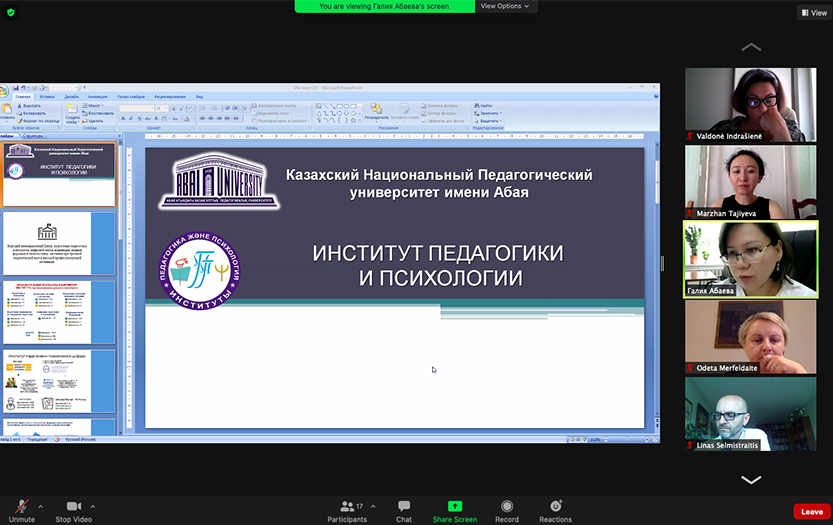Open the Reactions menu
The width and height of the screenshot is (833, 525).
pyautogui.click(x=555, y=511)
